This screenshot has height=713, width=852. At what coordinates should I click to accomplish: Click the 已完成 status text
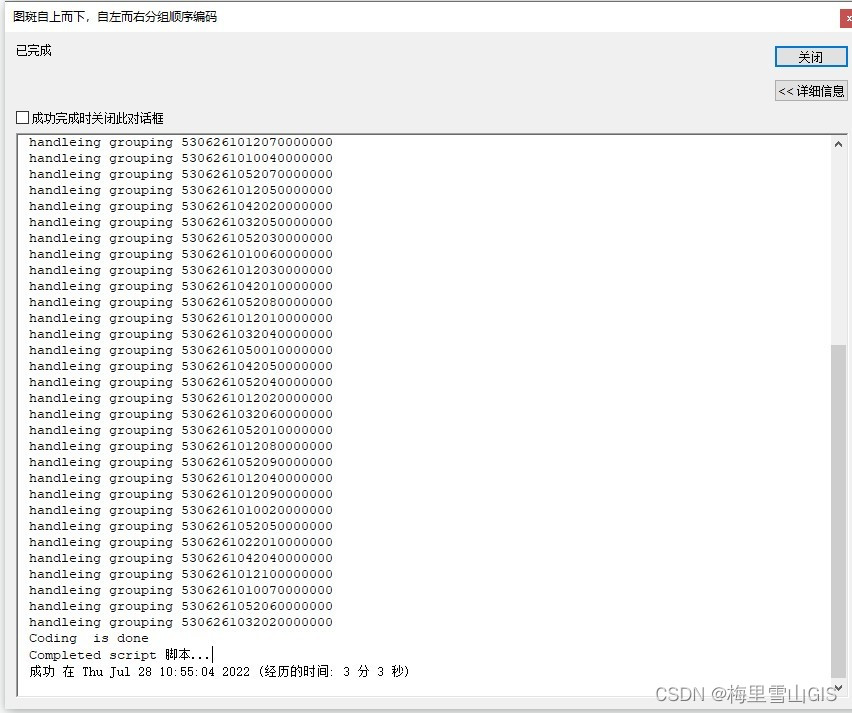[34, 51]
